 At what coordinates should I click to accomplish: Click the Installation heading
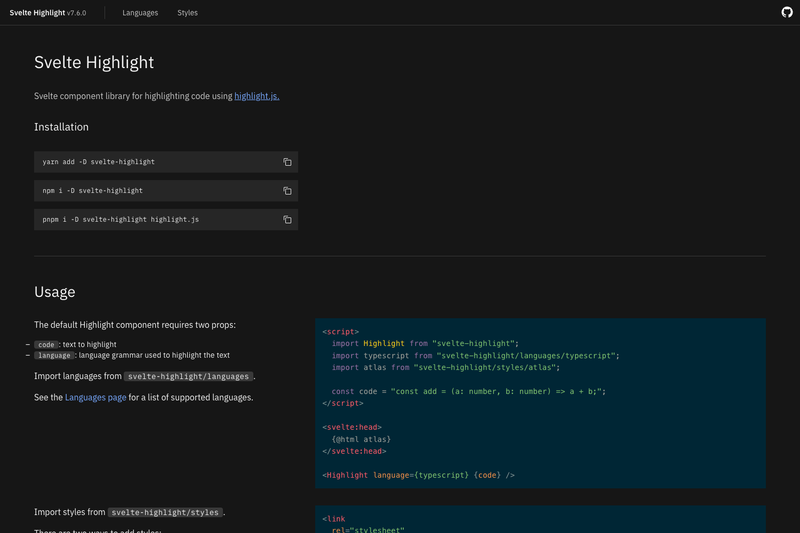61,127
